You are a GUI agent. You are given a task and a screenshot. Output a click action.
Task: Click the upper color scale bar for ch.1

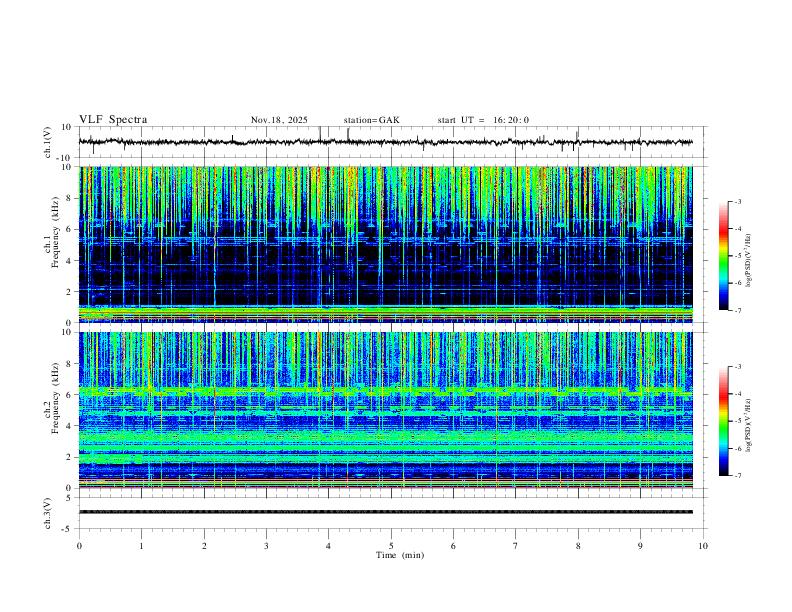click(724, 256)
